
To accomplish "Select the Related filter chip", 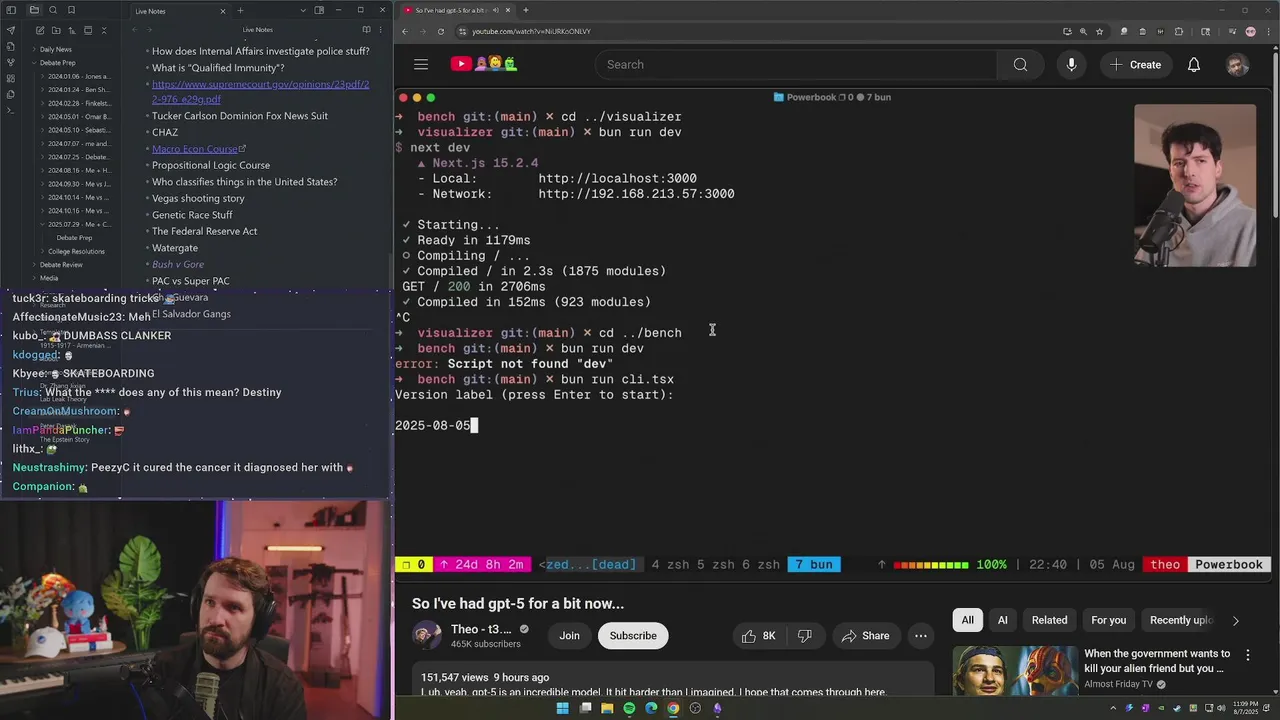I will [x=1049, y=620].
